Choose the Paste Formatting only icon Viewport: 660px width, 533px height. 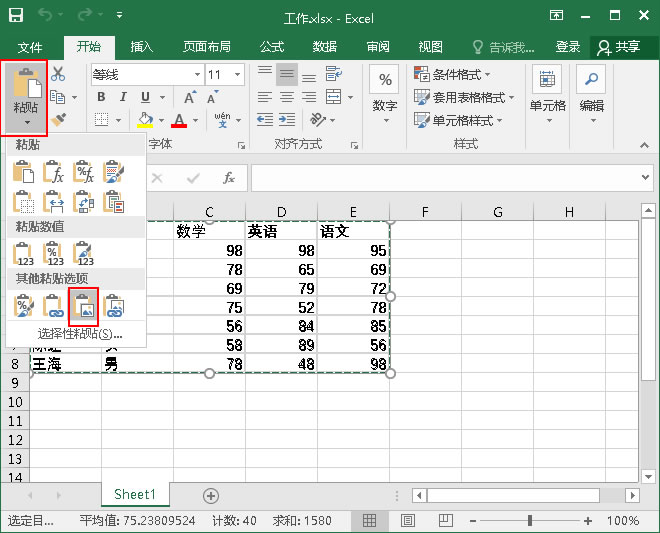tap(24, 306)
